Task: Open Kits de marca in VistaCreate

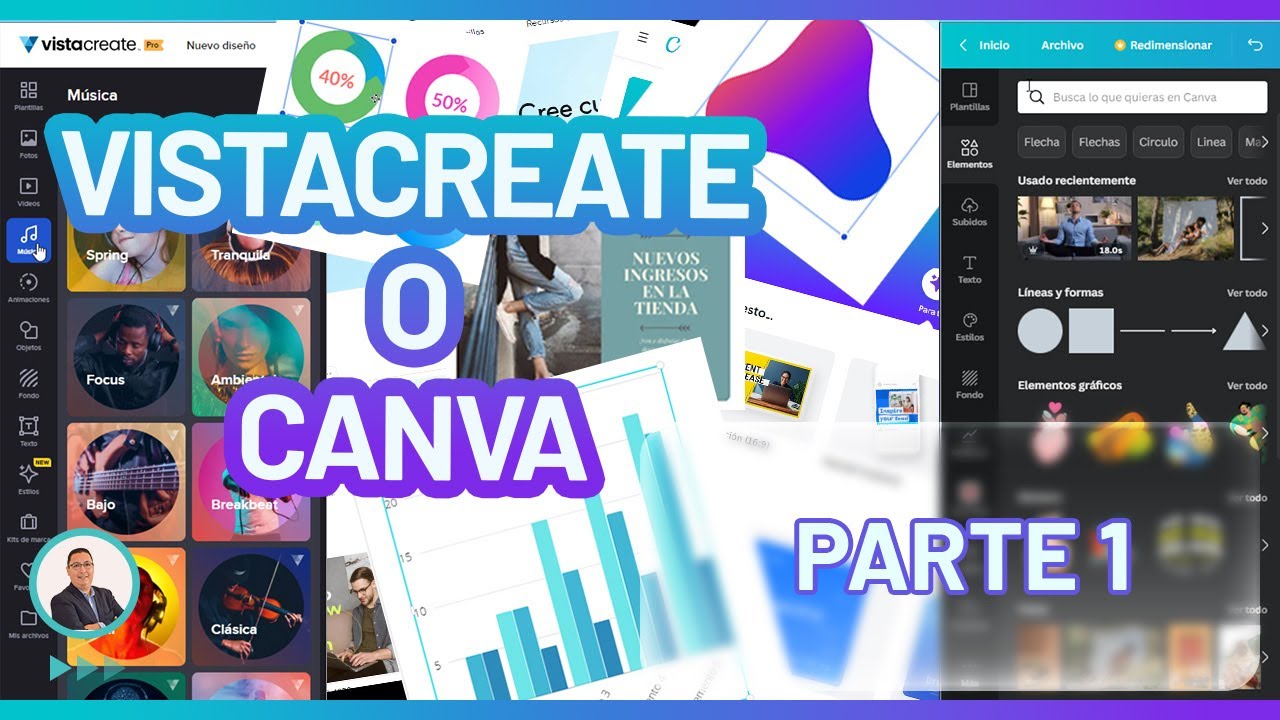Action: pyautogui.click(x=28, y=527)
